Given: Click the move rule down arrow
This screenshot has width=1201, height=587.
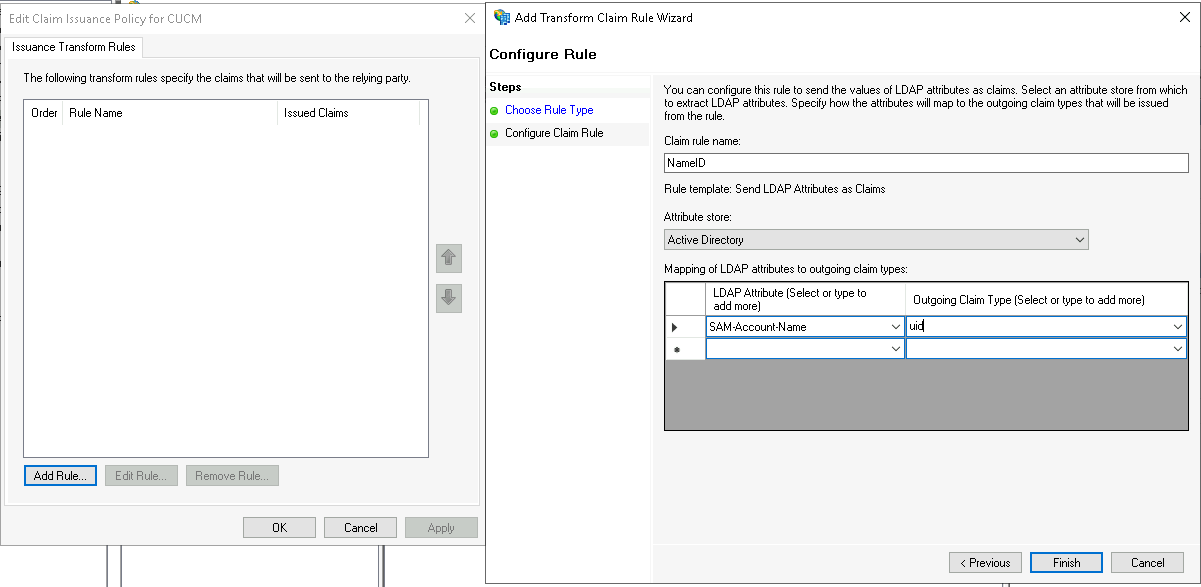Looking at the screenshot, I should [449, 297].
